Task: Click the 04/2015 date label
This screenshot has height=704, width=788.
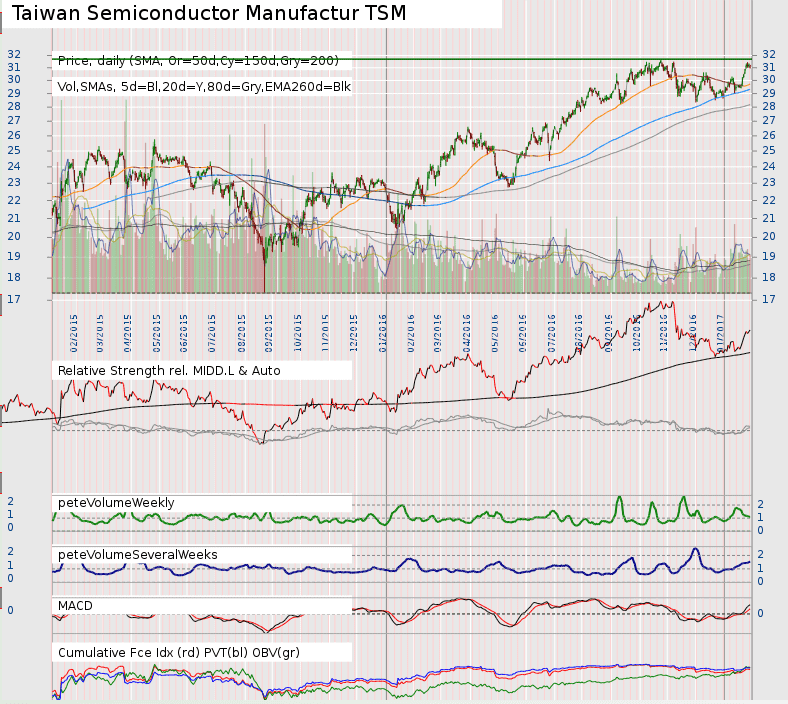Action: coord(127,333)
